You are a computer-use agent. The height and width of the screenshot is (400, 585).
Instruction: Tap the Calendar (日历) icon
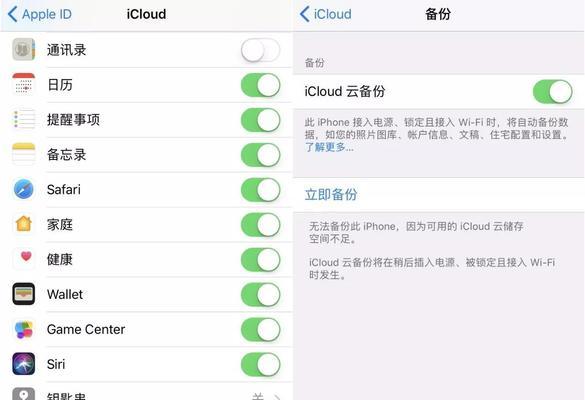[24, 84]
